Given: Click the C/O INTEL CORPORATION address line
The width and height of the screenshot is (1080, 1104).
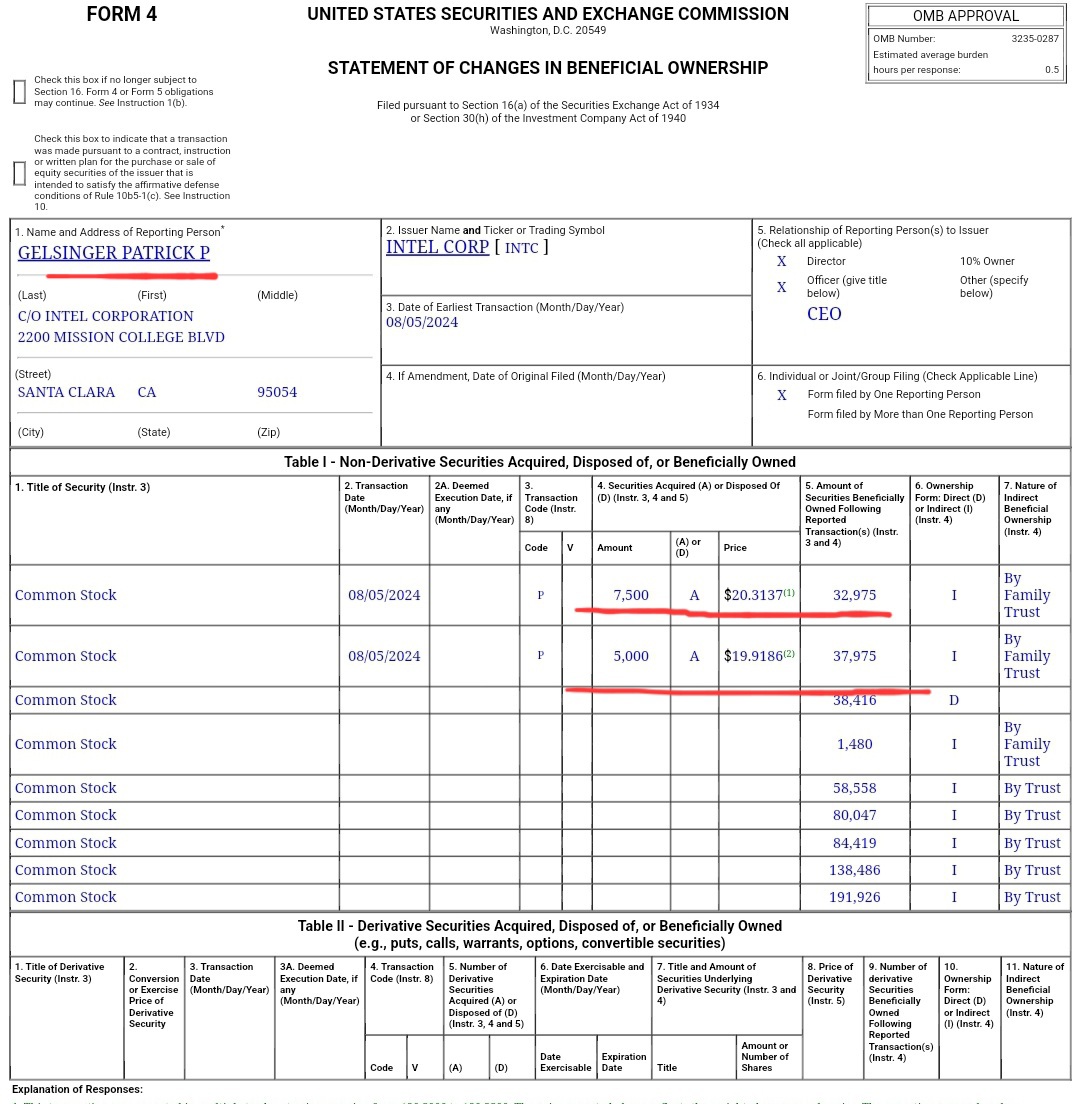Looking at the screenshot, I should 106,316.
